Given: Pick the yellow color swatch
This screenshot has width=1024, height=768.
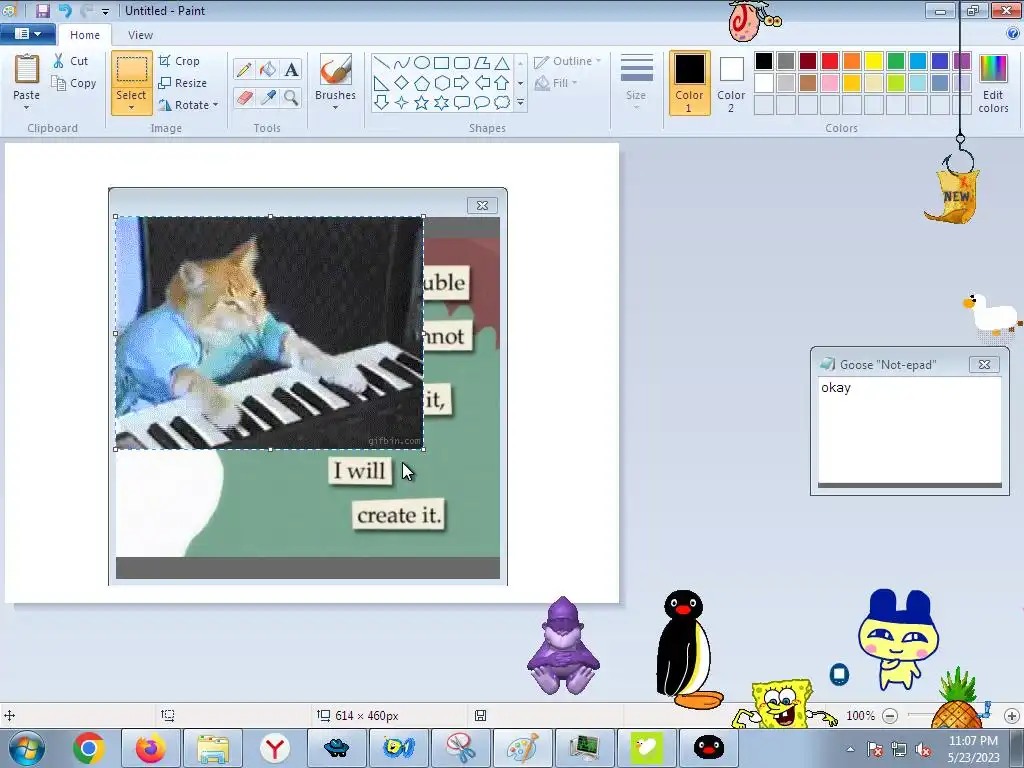Looking at the screenshot, I should (x=874, y=61).
